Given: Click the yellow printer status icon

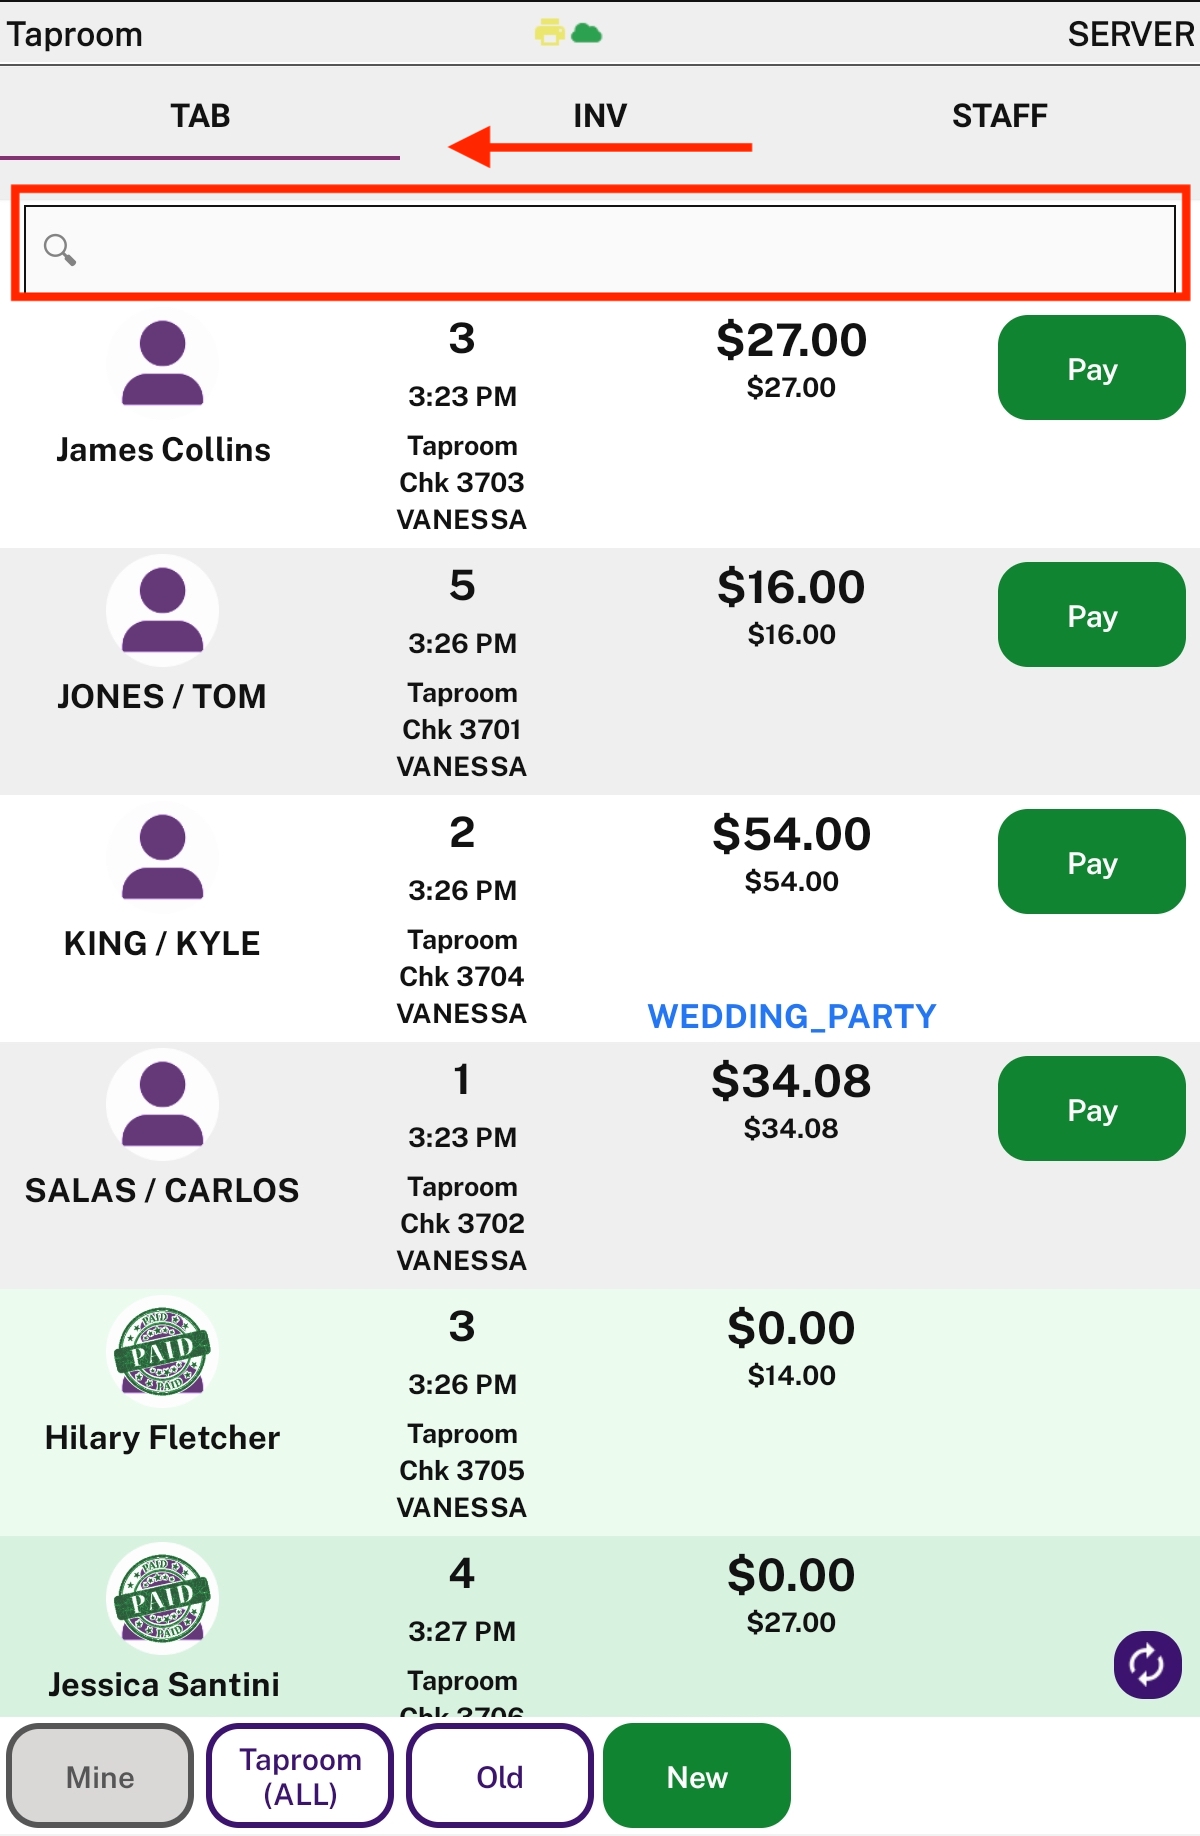Looking at the screenshot, I should tap(549, 33).
